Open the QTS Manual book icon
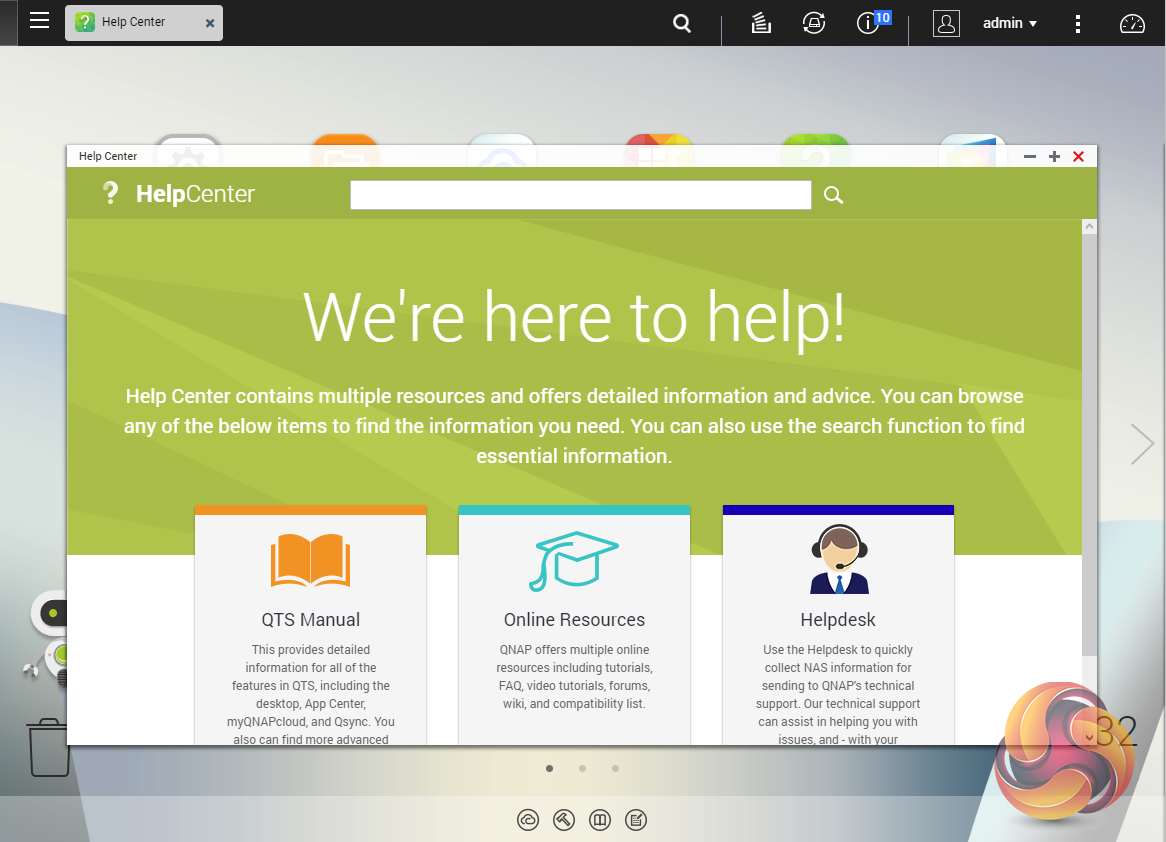 point(310,561)
